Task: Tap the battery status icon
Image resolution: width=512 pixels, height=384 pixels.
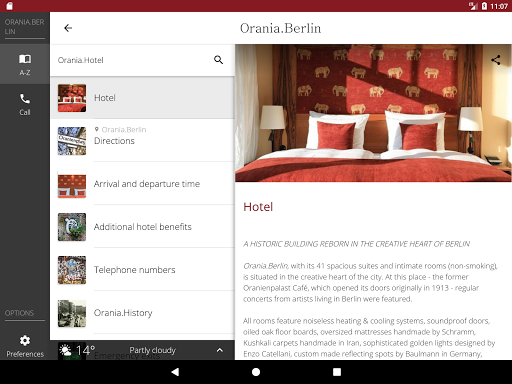Action: 484,6
